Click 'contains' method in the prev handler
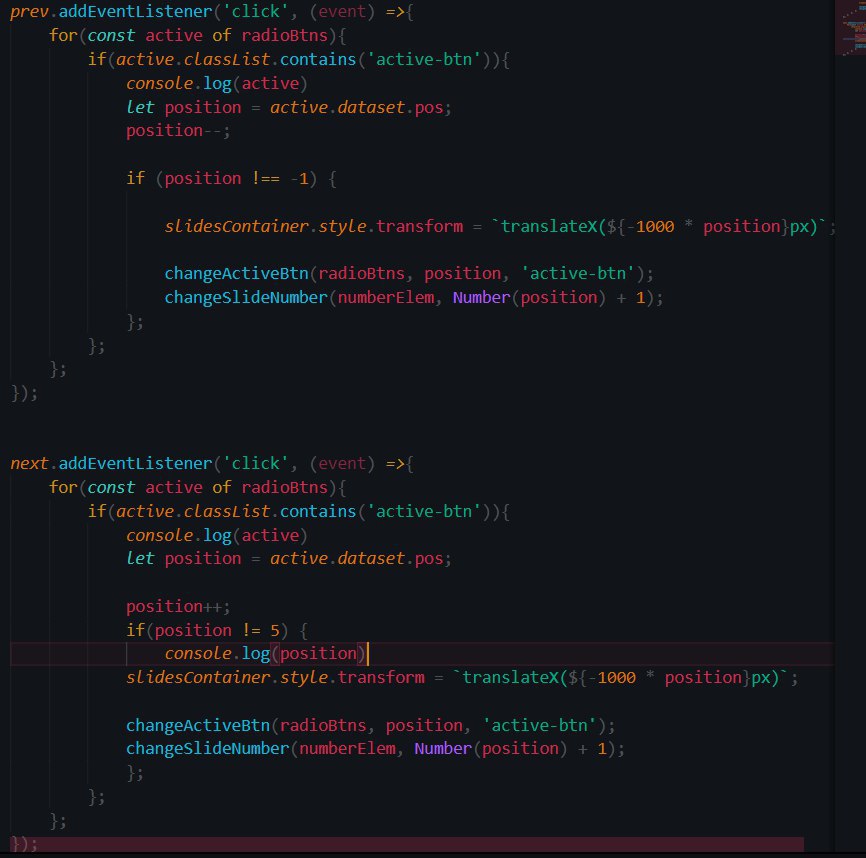The height and width of the screenshot is (858, 866). (x=318, y=59)
